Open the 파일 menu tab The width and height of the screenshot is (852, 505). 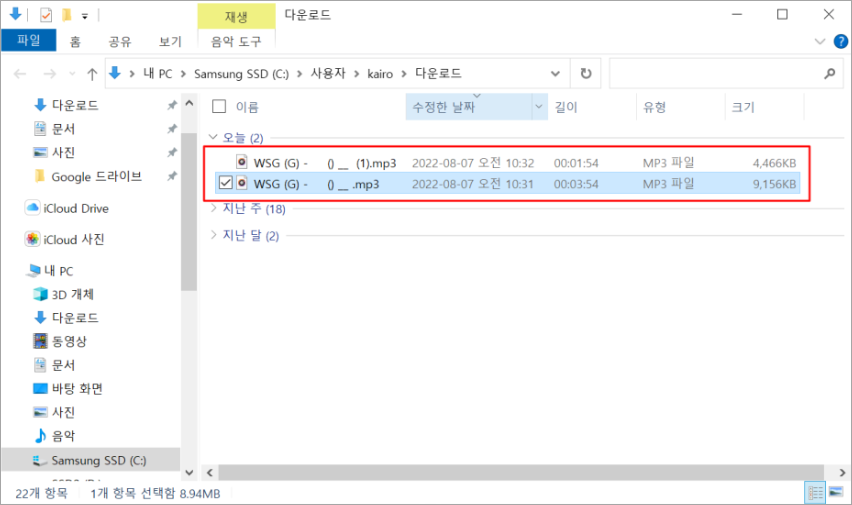[28, 40]
